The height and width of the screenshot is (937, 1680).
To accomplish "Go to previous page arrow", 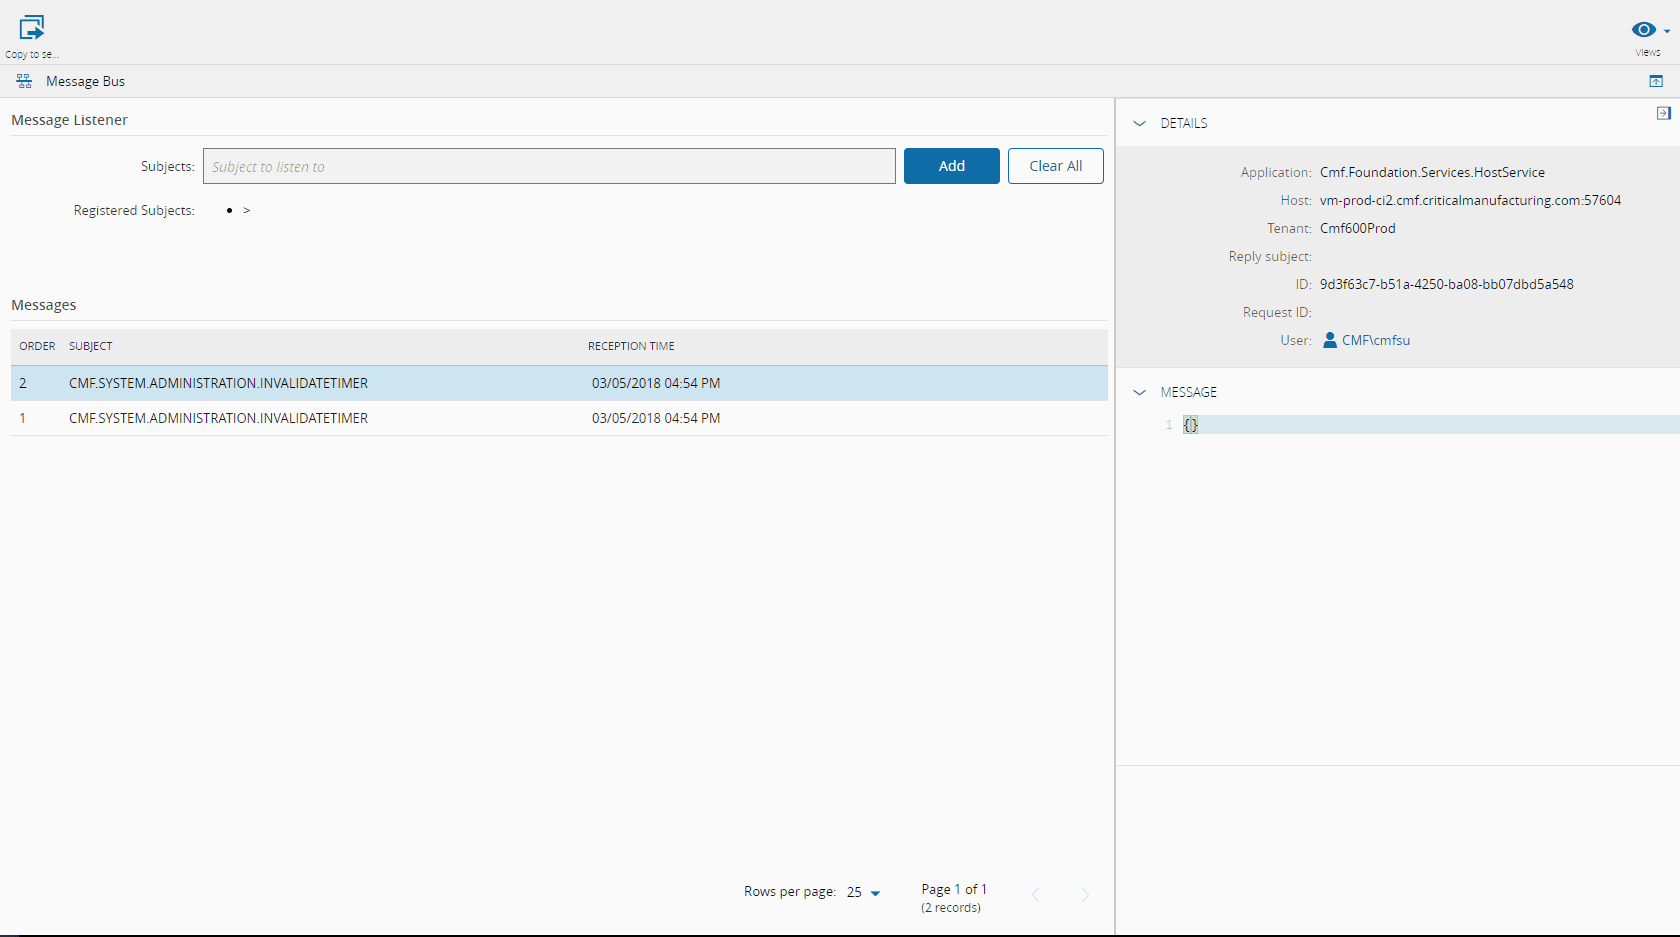I will (x=1036, y=895).
